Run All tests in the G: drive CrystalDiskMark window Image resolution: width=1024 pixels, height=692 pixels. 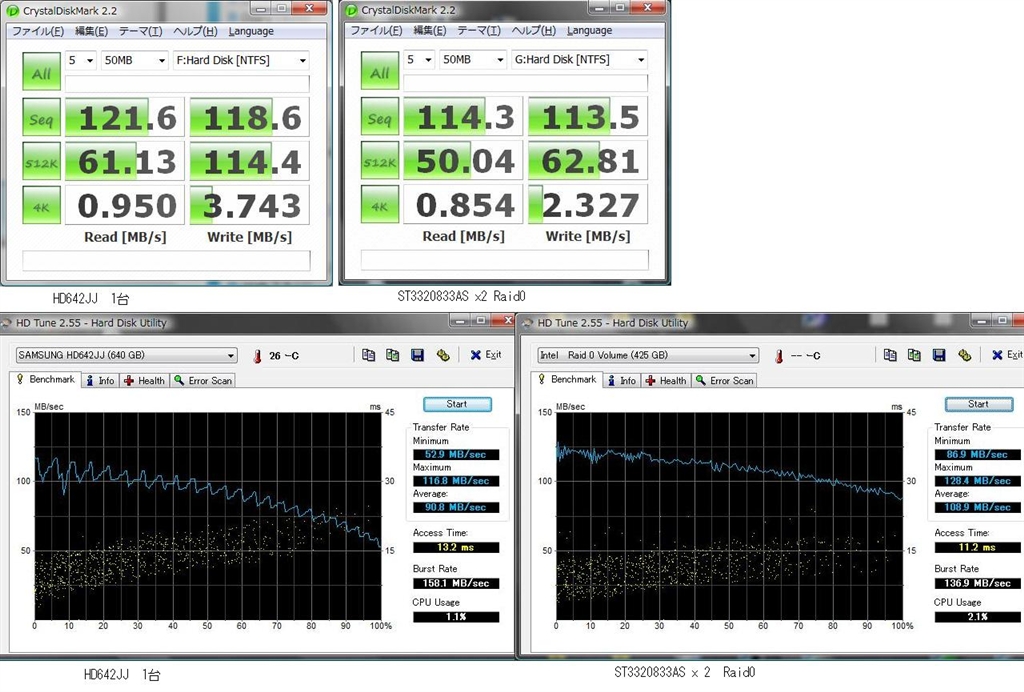click(379, 71)
